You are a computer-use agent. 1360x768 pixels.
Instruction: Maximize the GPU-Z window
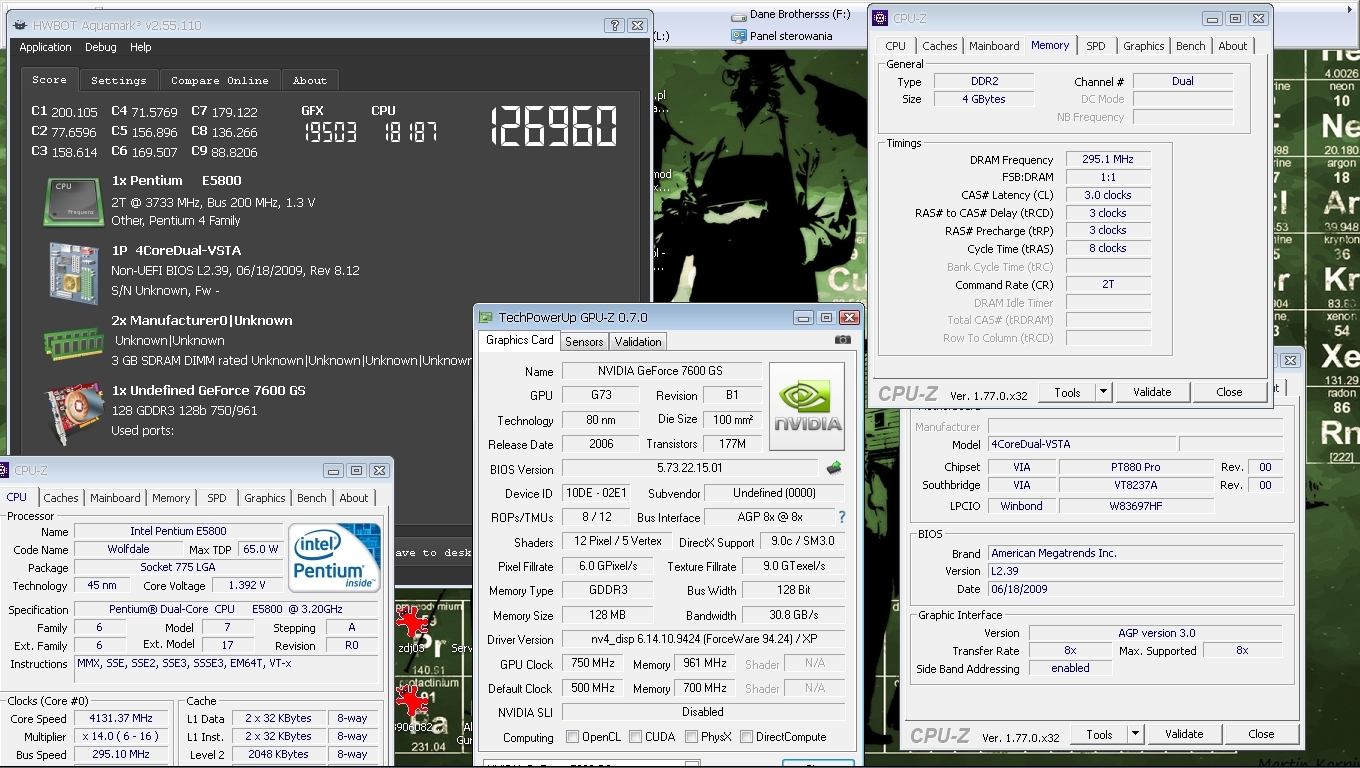pyautogui.click(x=826, y=317)
